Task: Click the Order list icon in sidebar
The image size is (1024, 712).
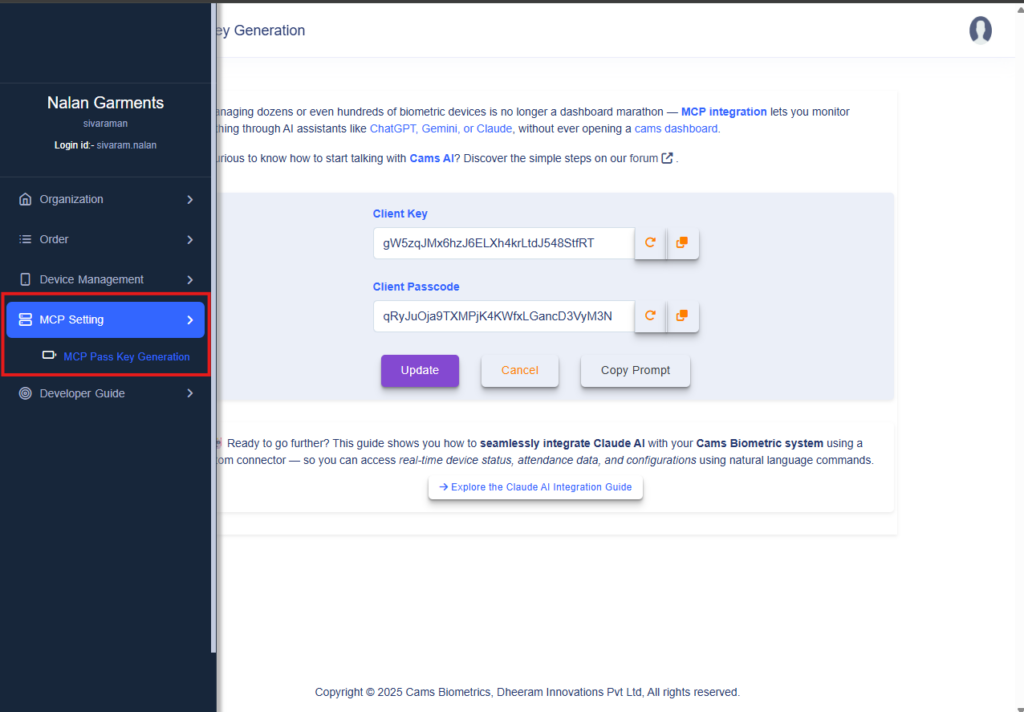Action: tap(26, 240)
